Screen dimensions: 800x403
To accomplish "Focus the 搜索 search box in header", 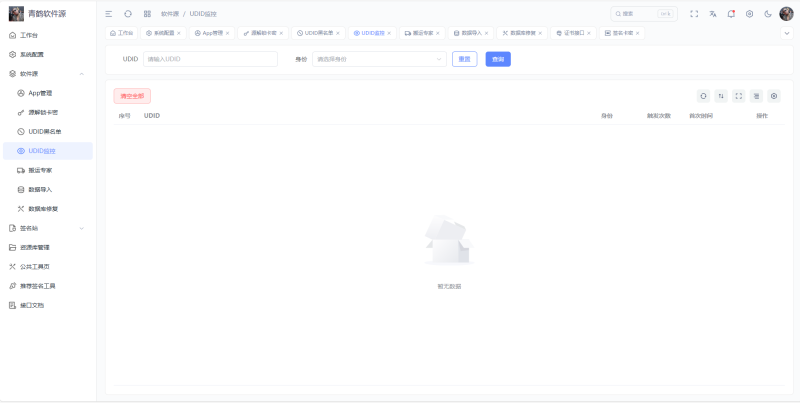I will click(644, 14).
